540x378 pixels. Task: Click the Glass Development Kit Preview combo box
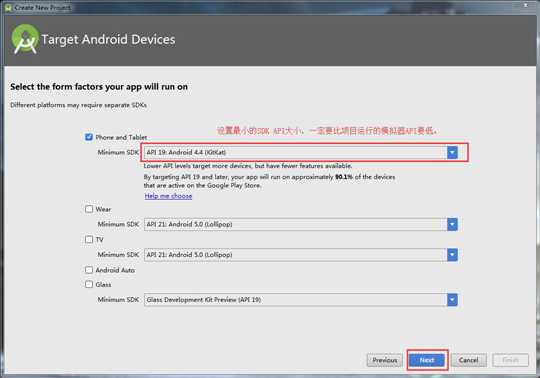point(301,300)
